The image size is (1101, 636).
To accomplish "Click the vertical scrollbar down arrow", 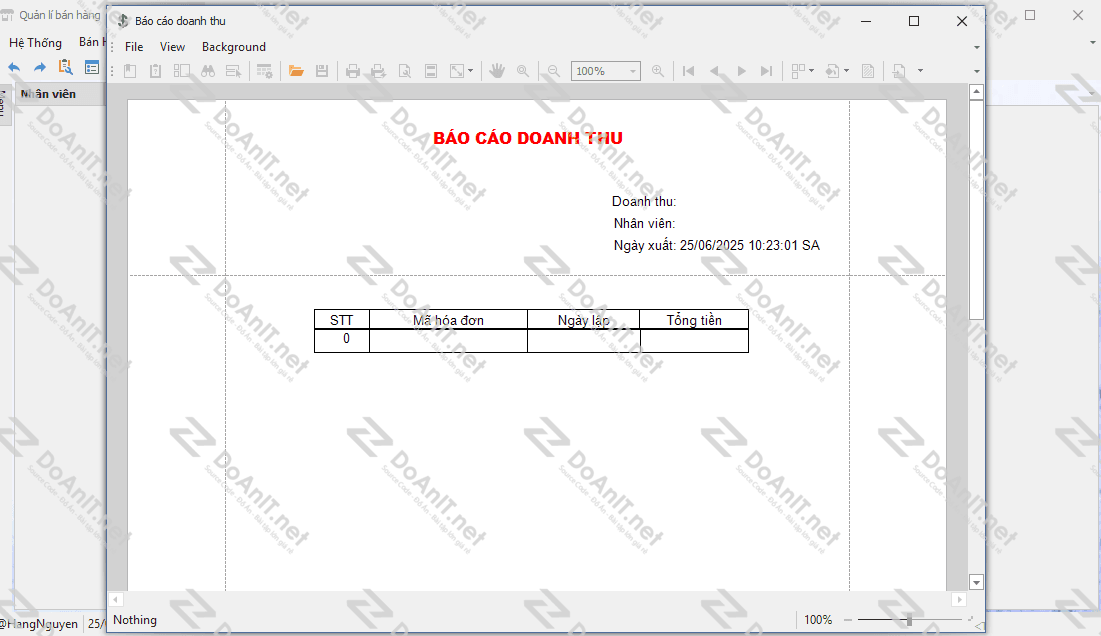I will [976, 582].
